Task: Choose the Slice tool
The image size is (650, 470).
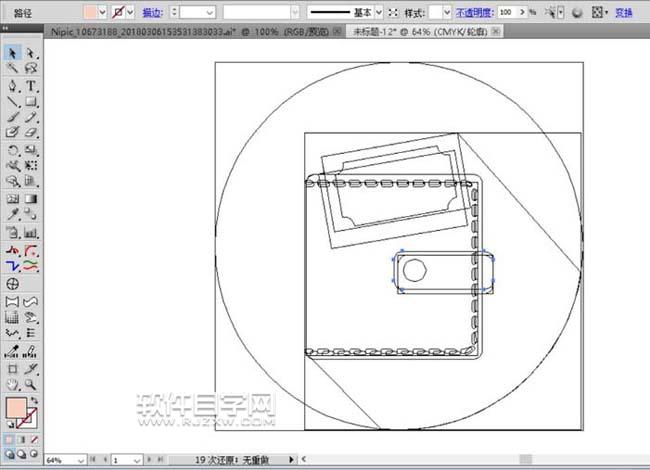Action: 31,368
